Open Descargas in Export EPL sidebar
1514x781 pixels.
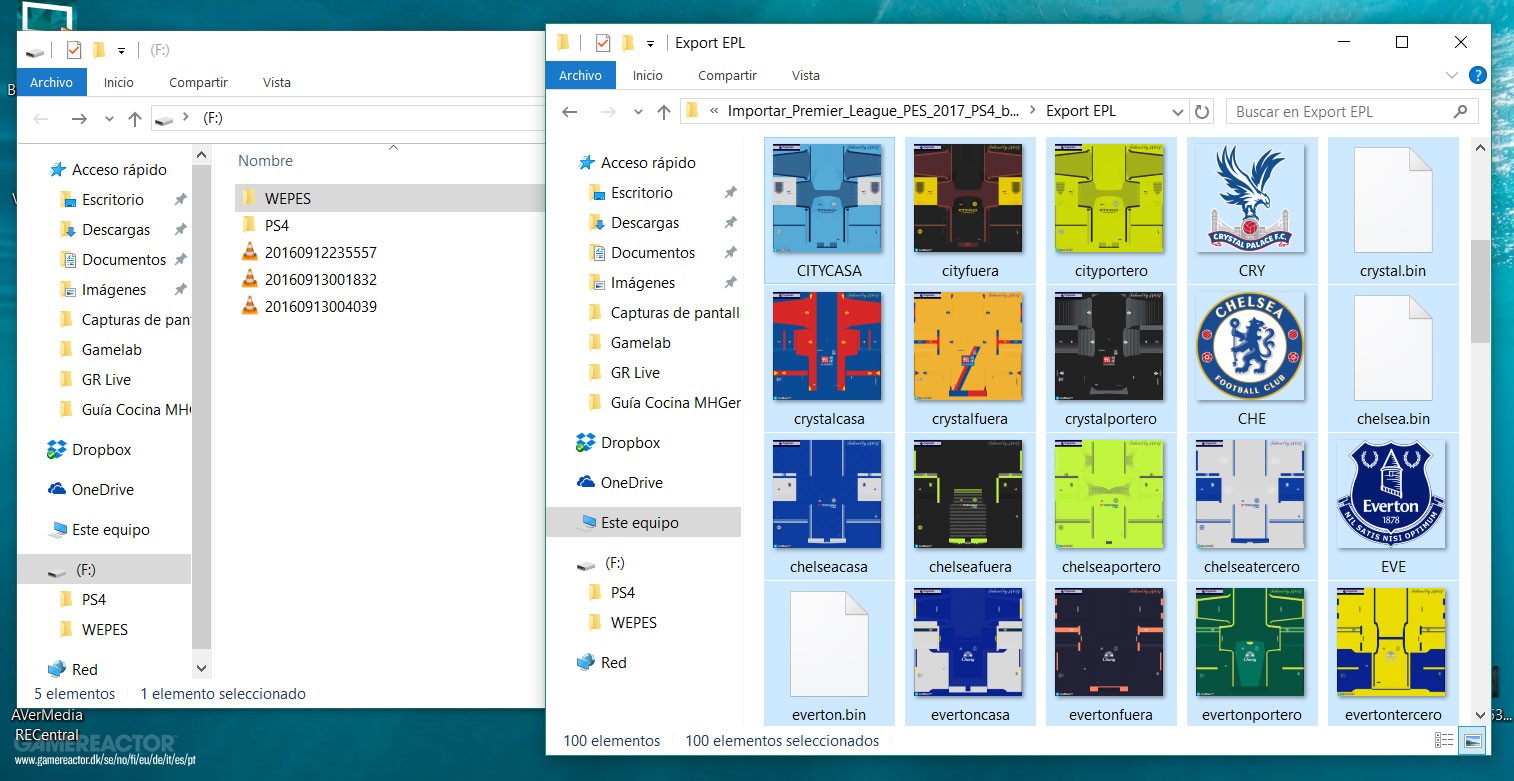click(645, 222)
